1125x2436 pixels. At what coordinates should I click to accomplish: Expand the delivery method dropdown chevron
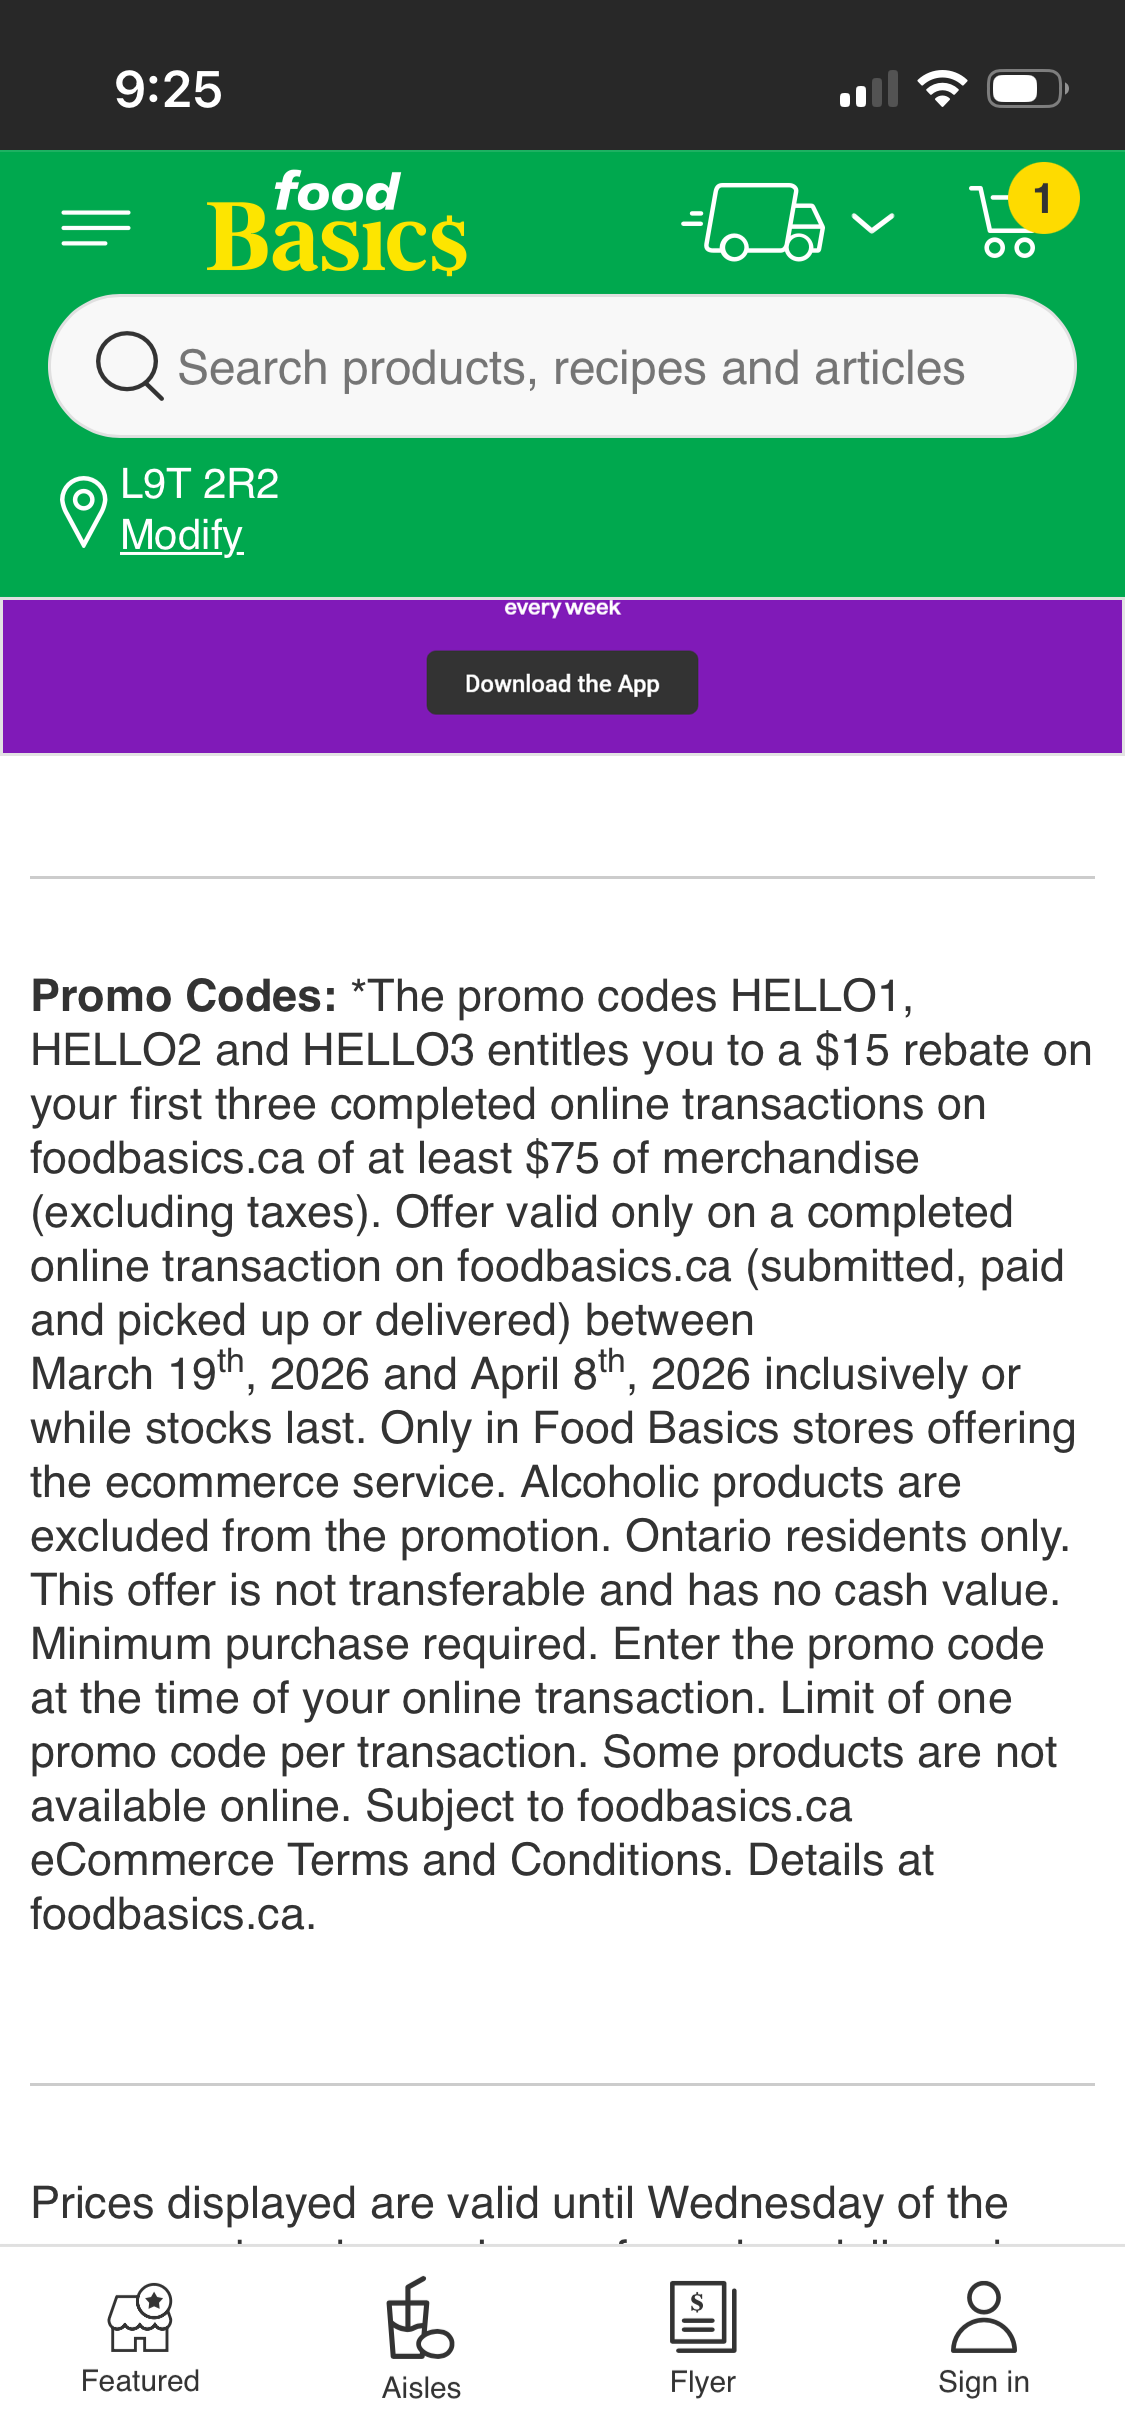873,223
